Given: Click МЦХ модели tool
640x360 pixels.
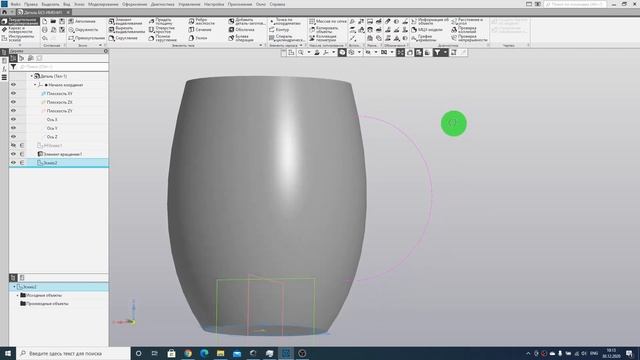Looking at the screenshot, I should coord(427,30).
